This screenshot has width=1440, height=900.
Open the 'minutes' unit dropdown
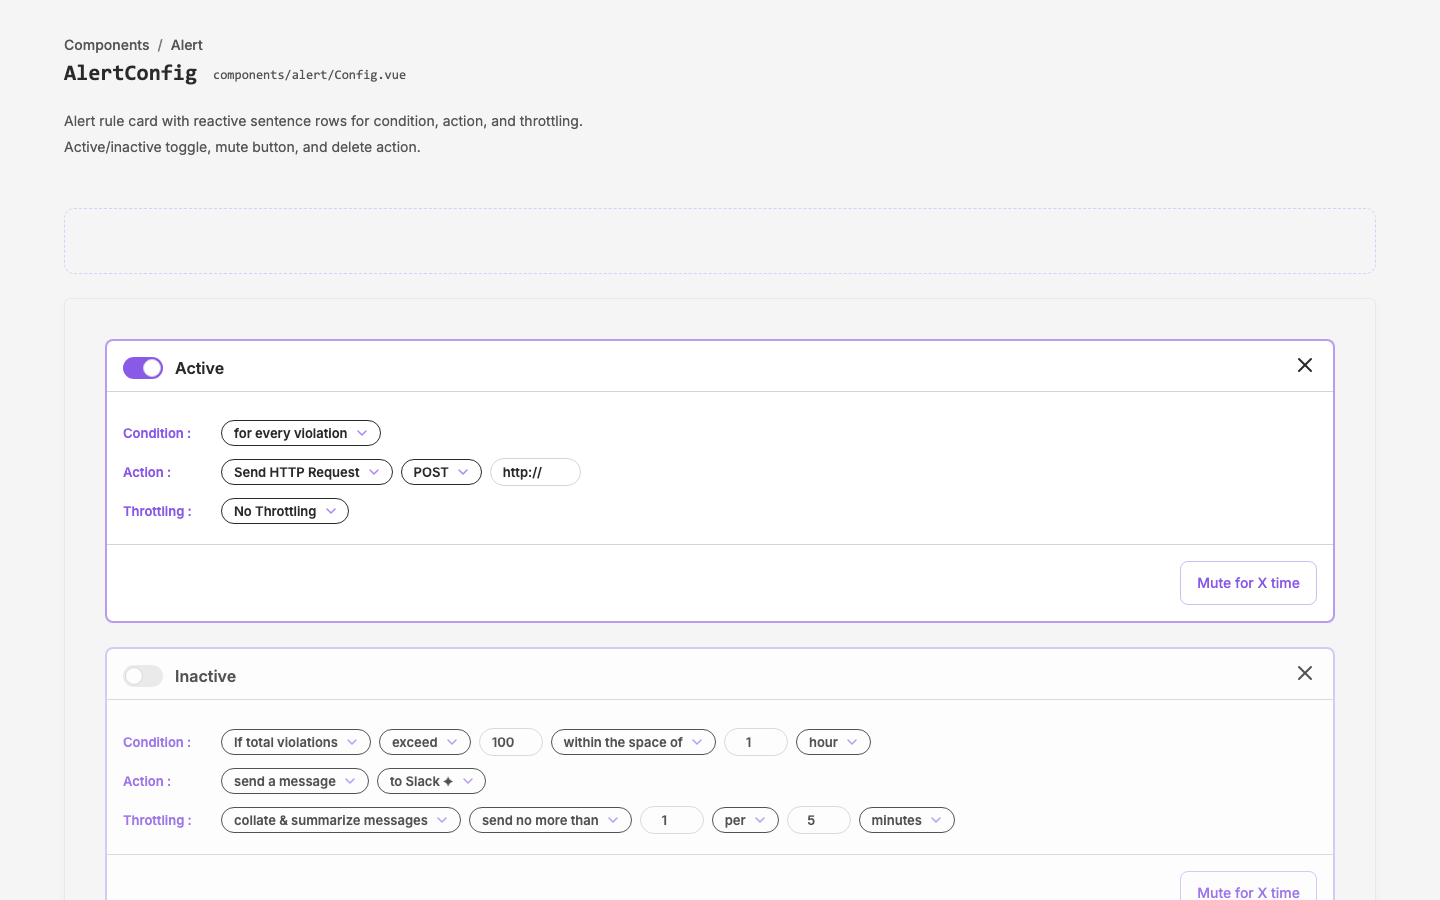pos(907,820)
